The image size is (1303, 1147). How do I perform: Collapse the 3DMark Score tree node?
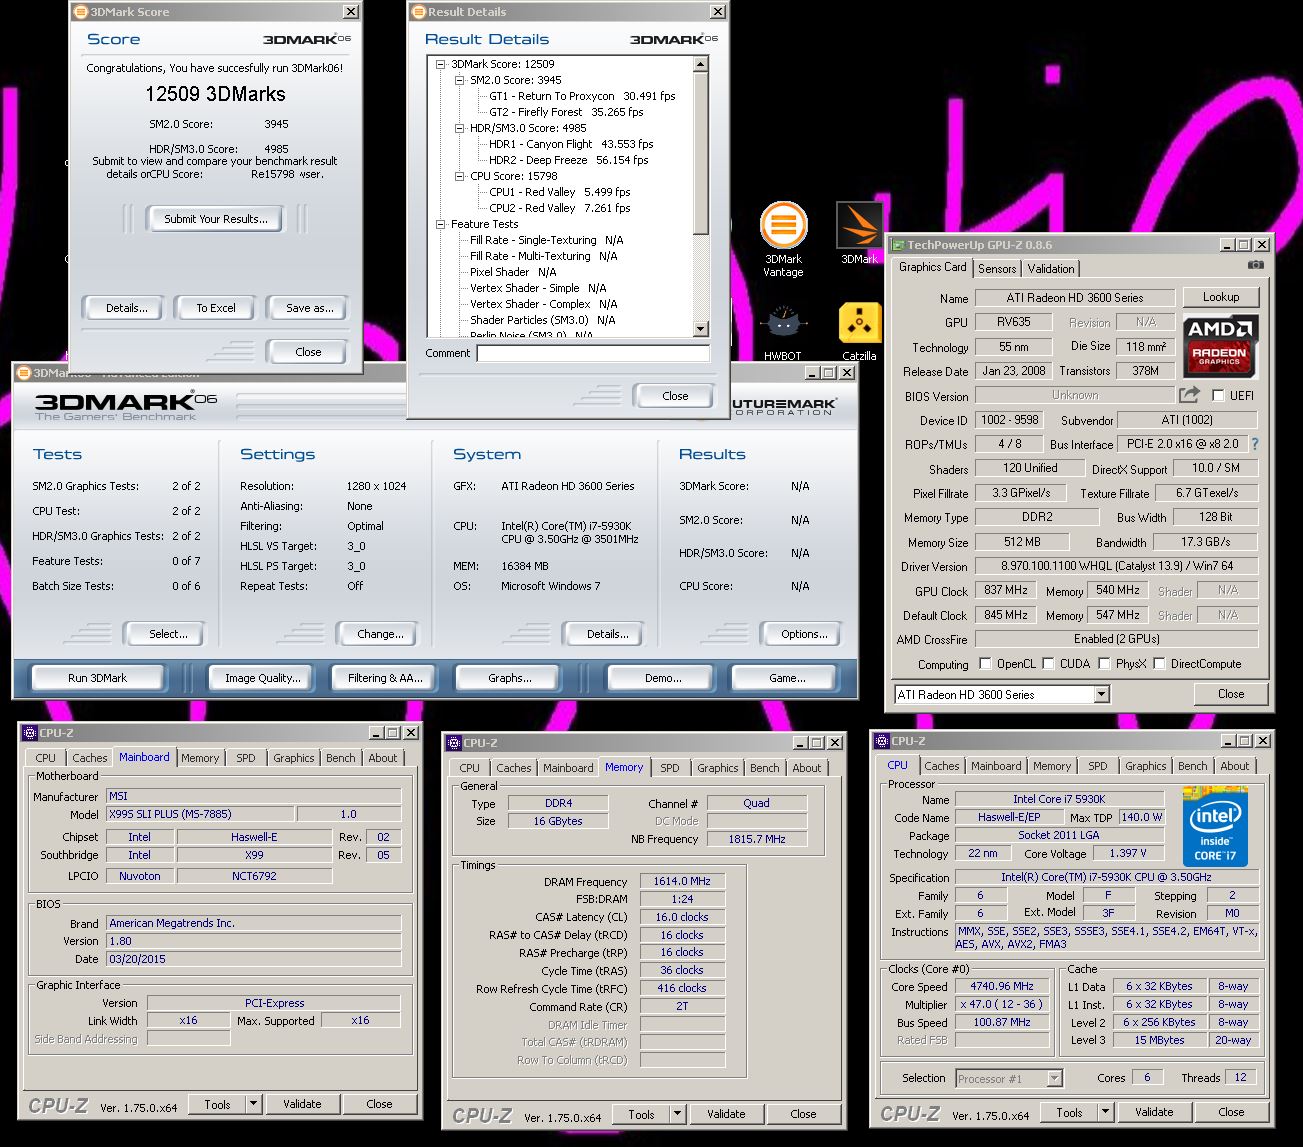441,64
